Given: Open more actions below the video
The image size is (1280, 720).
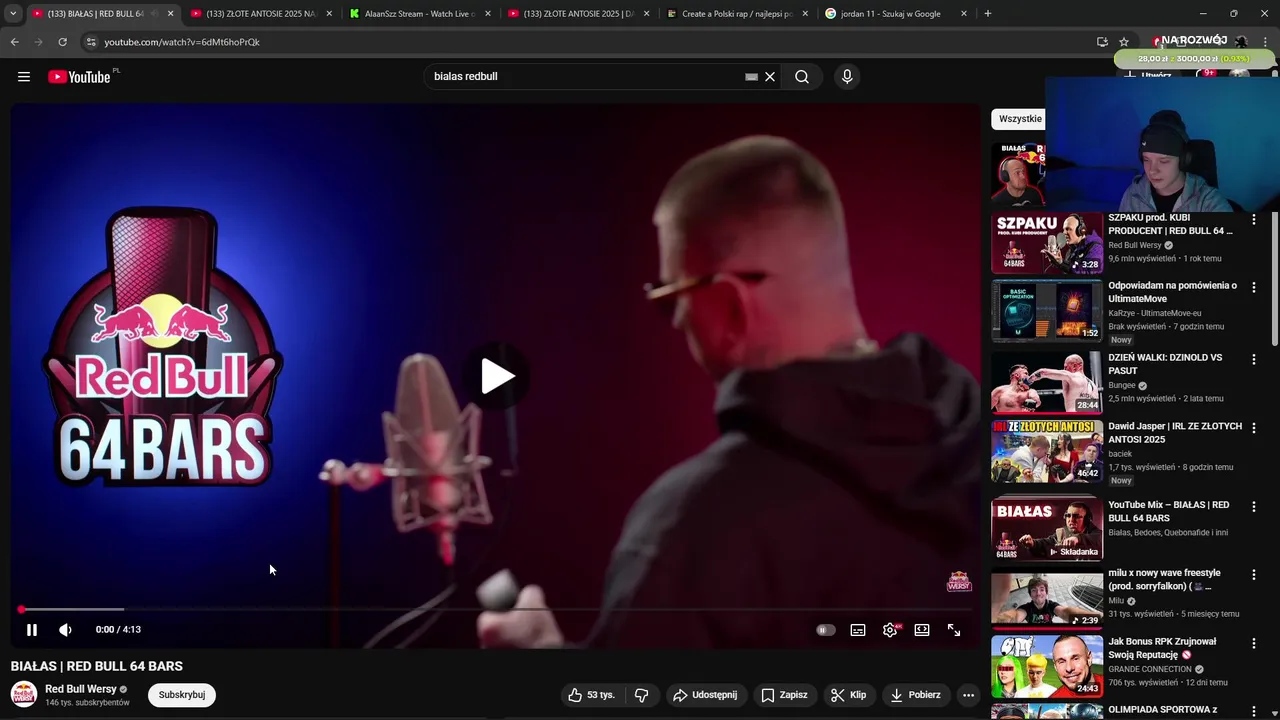Looking at the screenshot, I should pyautogui.click(x=968, y=695).
